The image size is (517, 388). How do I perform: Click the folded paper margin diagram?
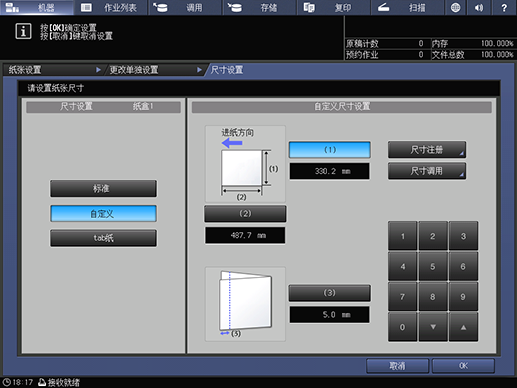(x=245, y=304)
